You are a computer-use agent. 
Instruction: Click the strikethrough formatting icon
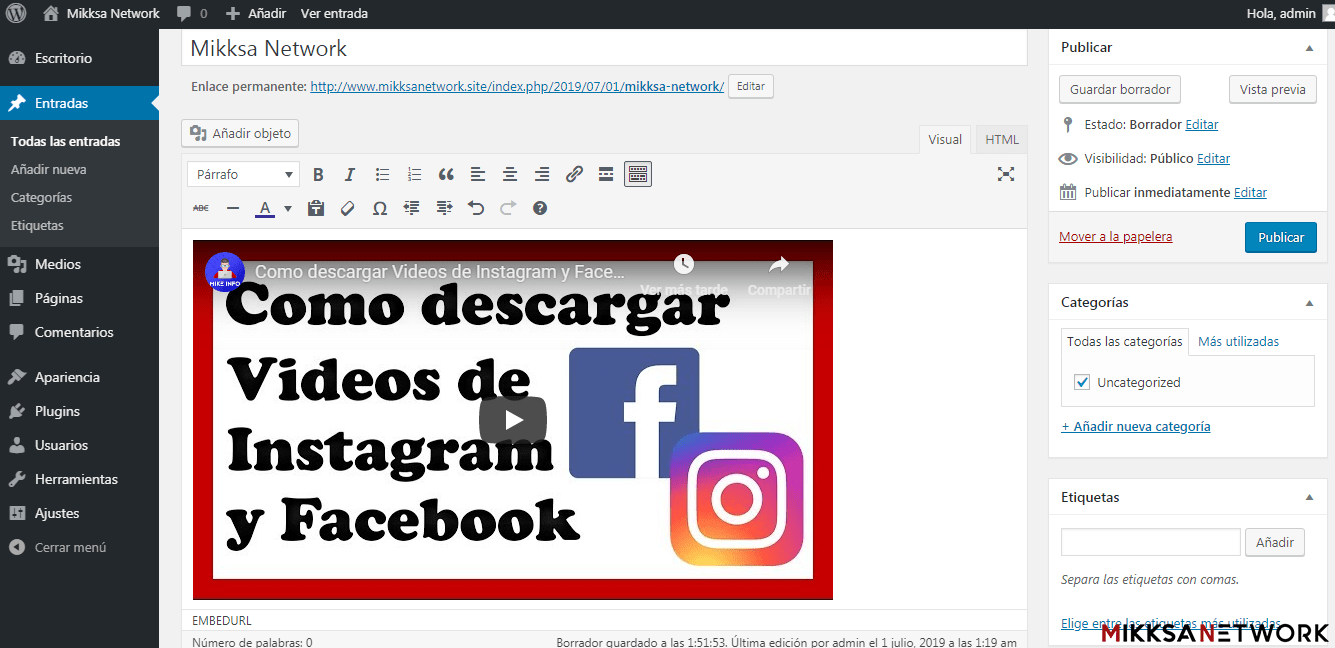(x=201, y=208)
